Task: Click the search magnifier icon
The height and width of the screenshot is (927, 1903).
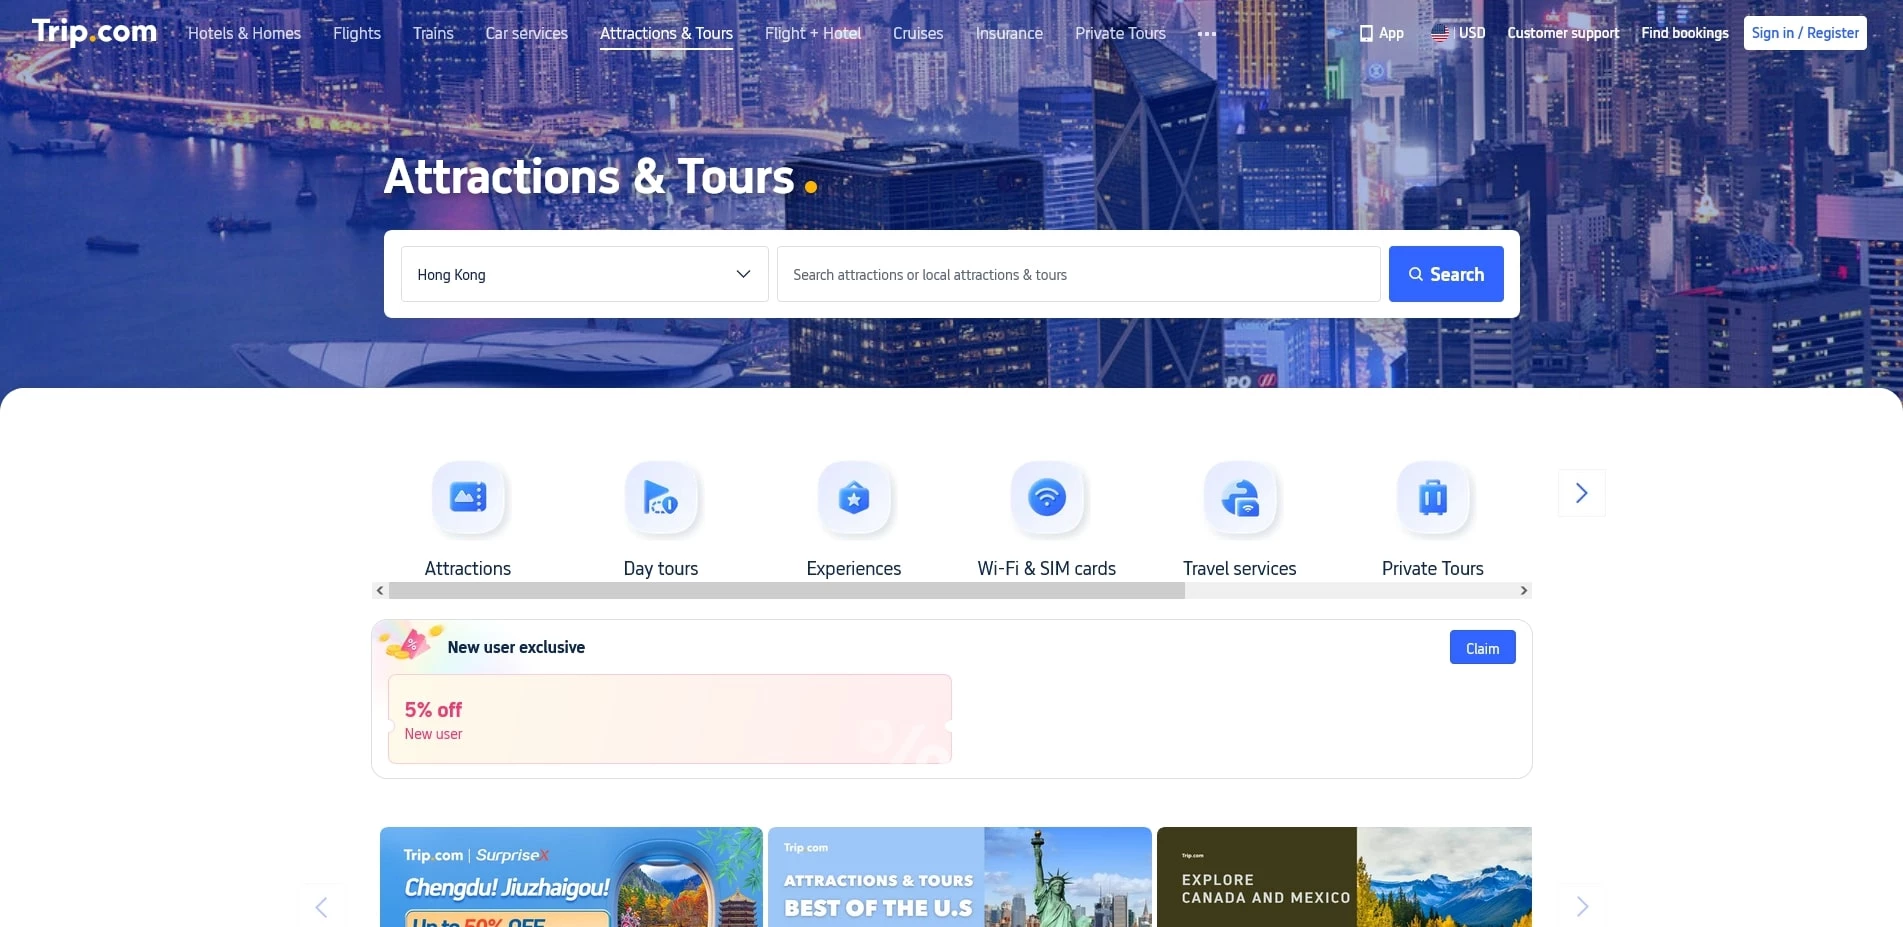Action: tap(1416, 273)
